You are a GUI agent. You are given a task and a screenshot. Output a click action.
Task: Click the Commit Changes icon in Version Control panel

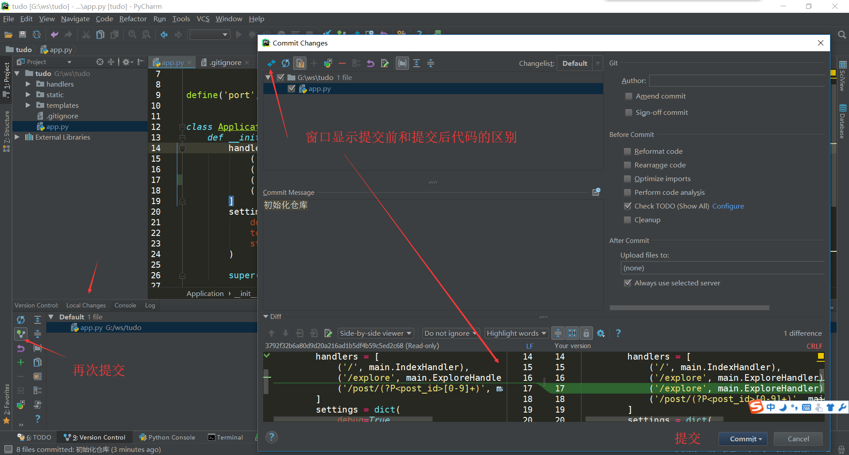pos(20,334)
